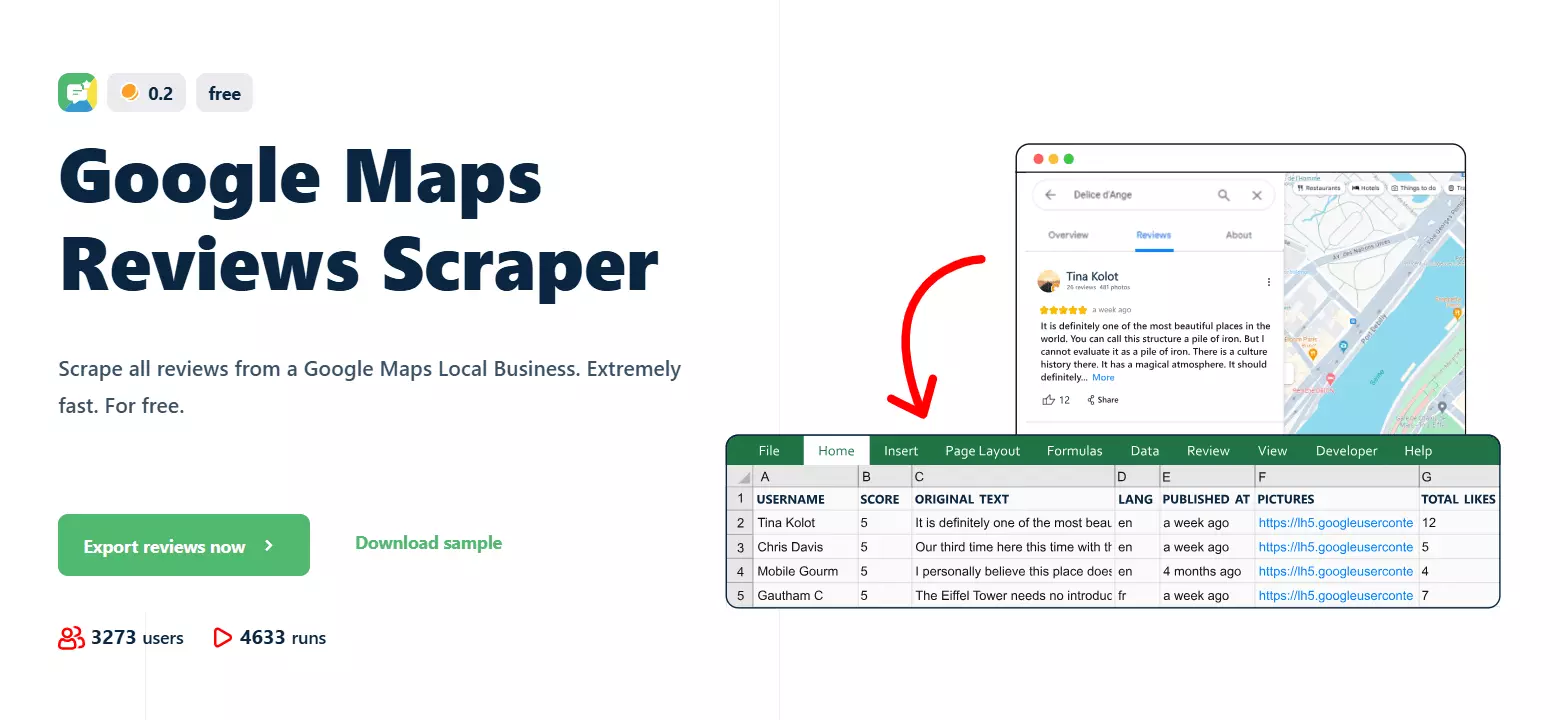This screenshot has width=1560, height=720.
Task: Click the USERNAME header cell
Action: tap(805, 499)
